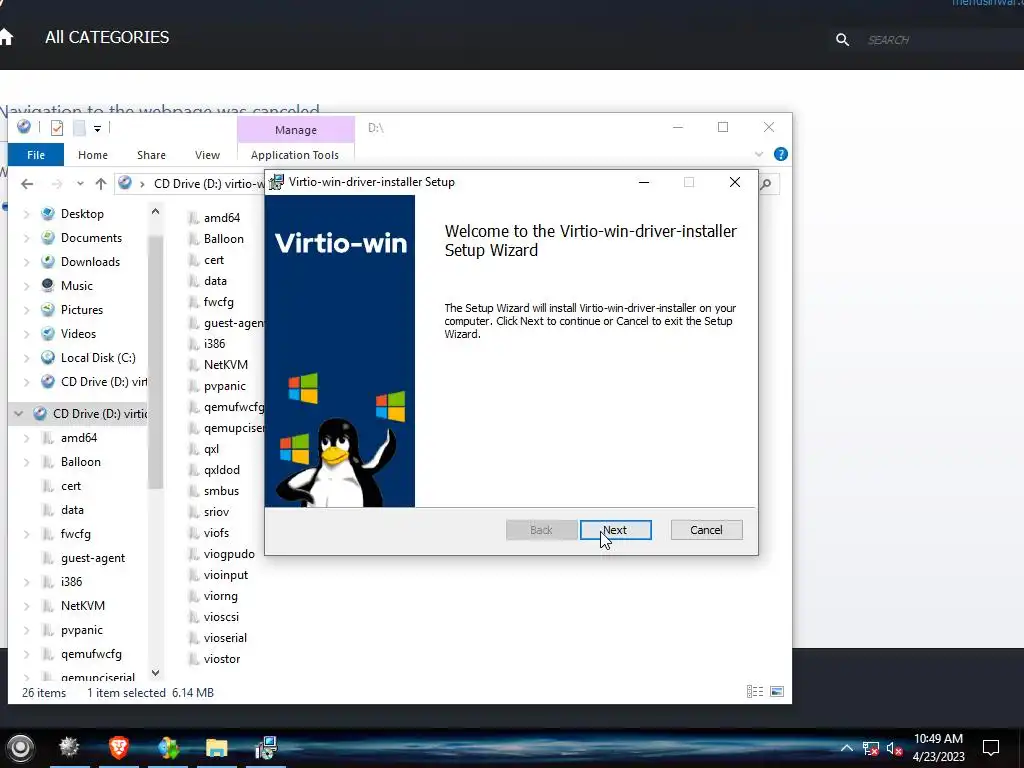Select Pictures in navigation pane
This screenshot has width=1024, height=768.
coord(82,310)
